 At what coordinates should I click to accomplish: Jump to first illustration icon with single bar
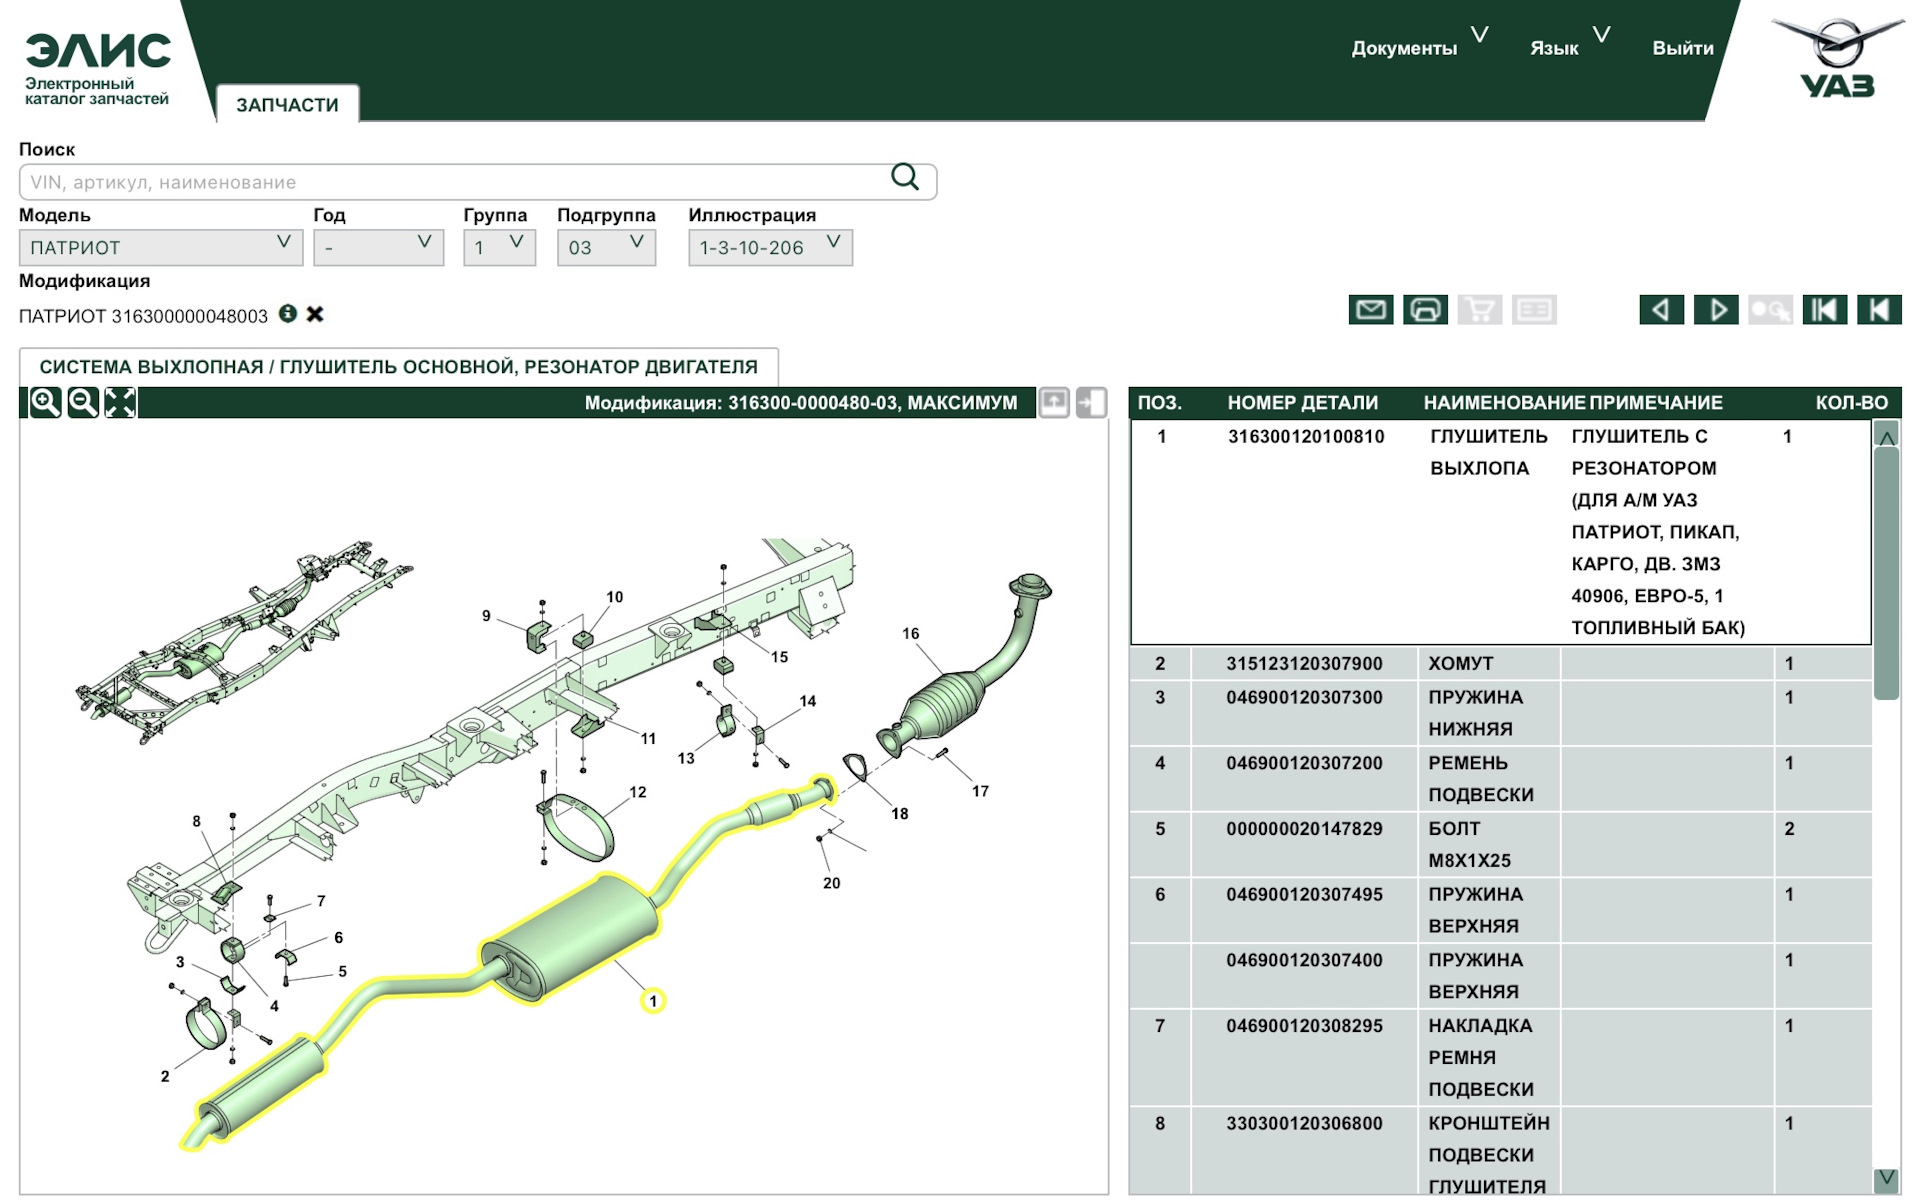tap(1879, 310)
